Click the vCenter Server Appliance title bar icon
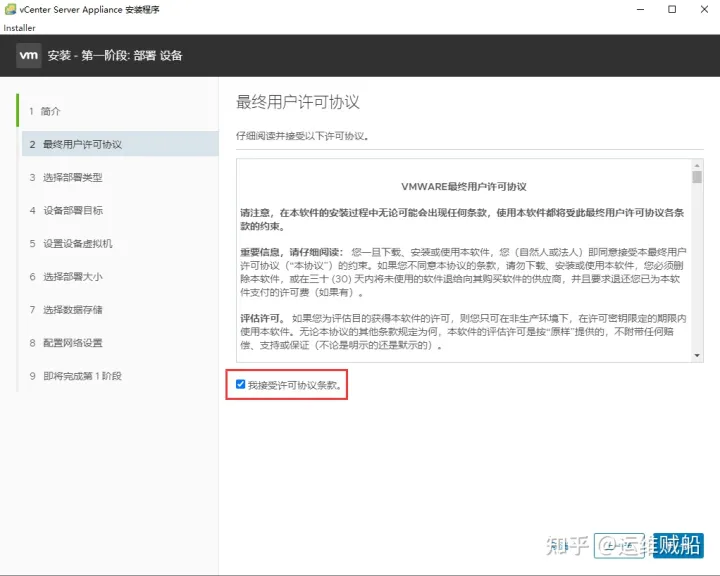The image size is (720, 576). pos(10,9)
